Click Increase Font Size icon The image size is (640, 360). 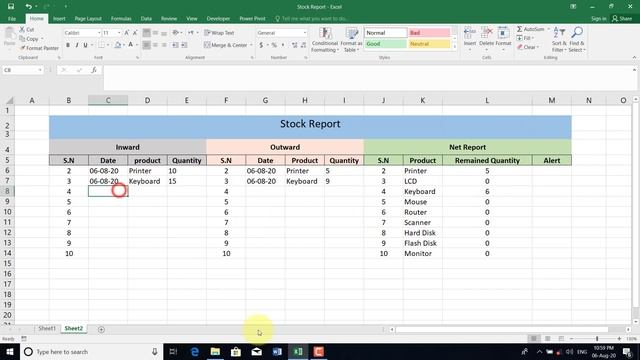(127, 33)
